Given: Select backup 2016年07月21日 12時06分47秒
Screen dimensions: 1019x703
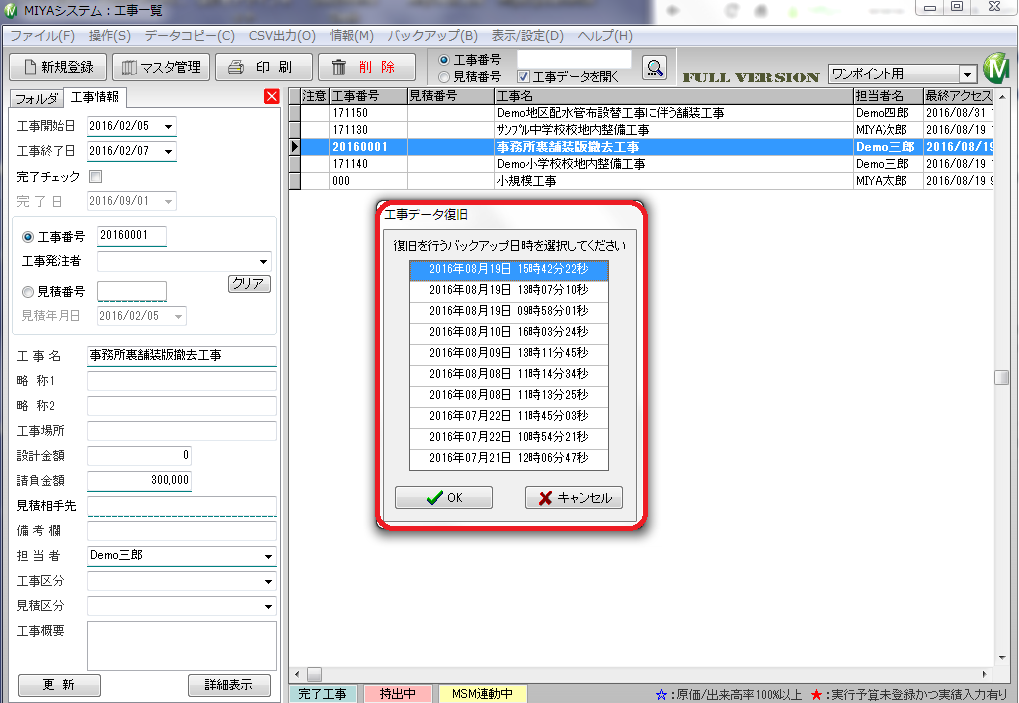Looking at the screenshot, I should pos(509,458).
